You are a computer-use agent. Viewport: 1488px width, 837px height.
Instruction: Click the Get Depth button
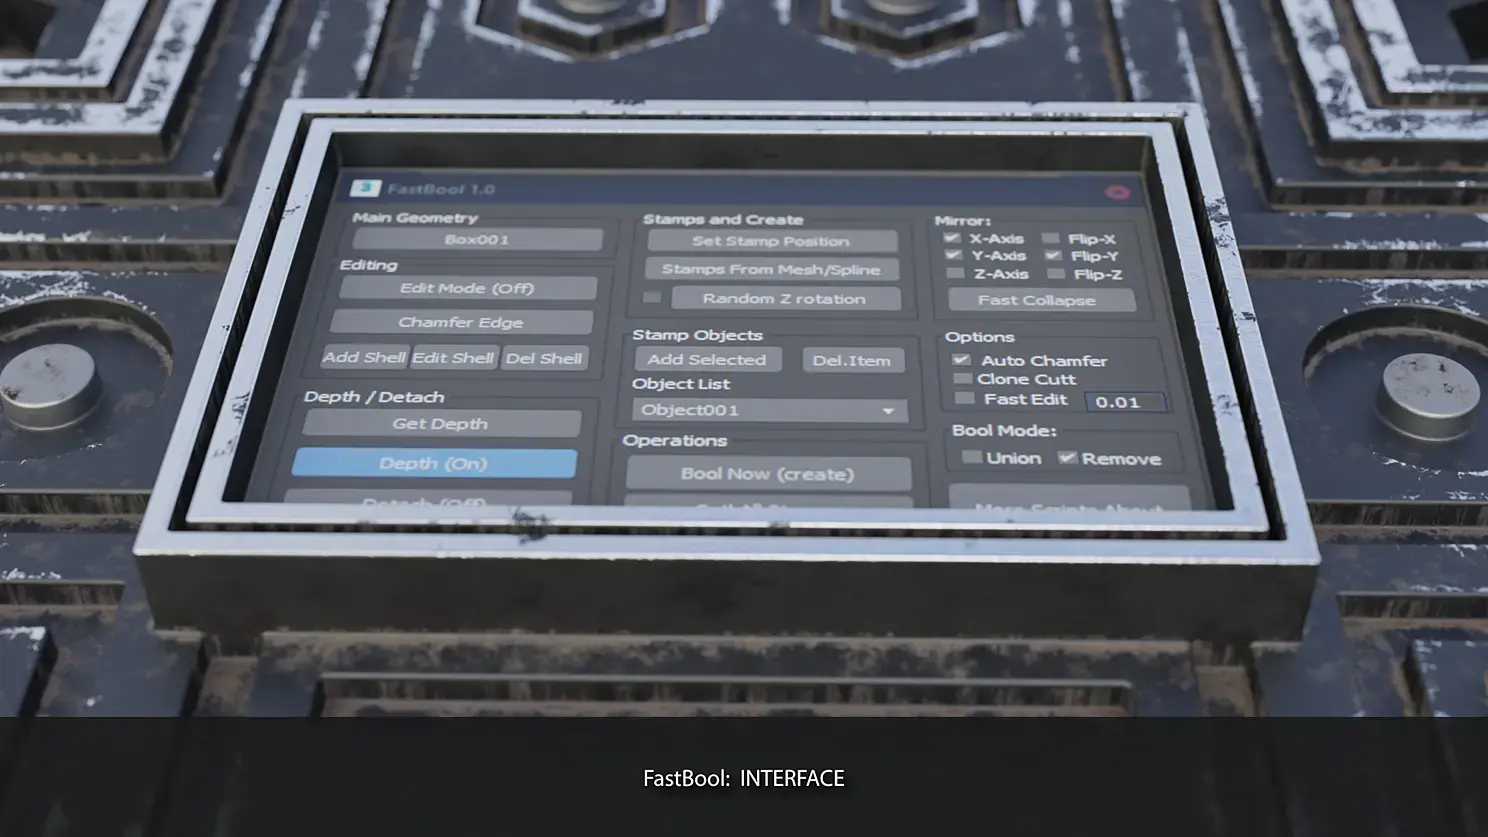pyautogui.click(x=441, y=424)
